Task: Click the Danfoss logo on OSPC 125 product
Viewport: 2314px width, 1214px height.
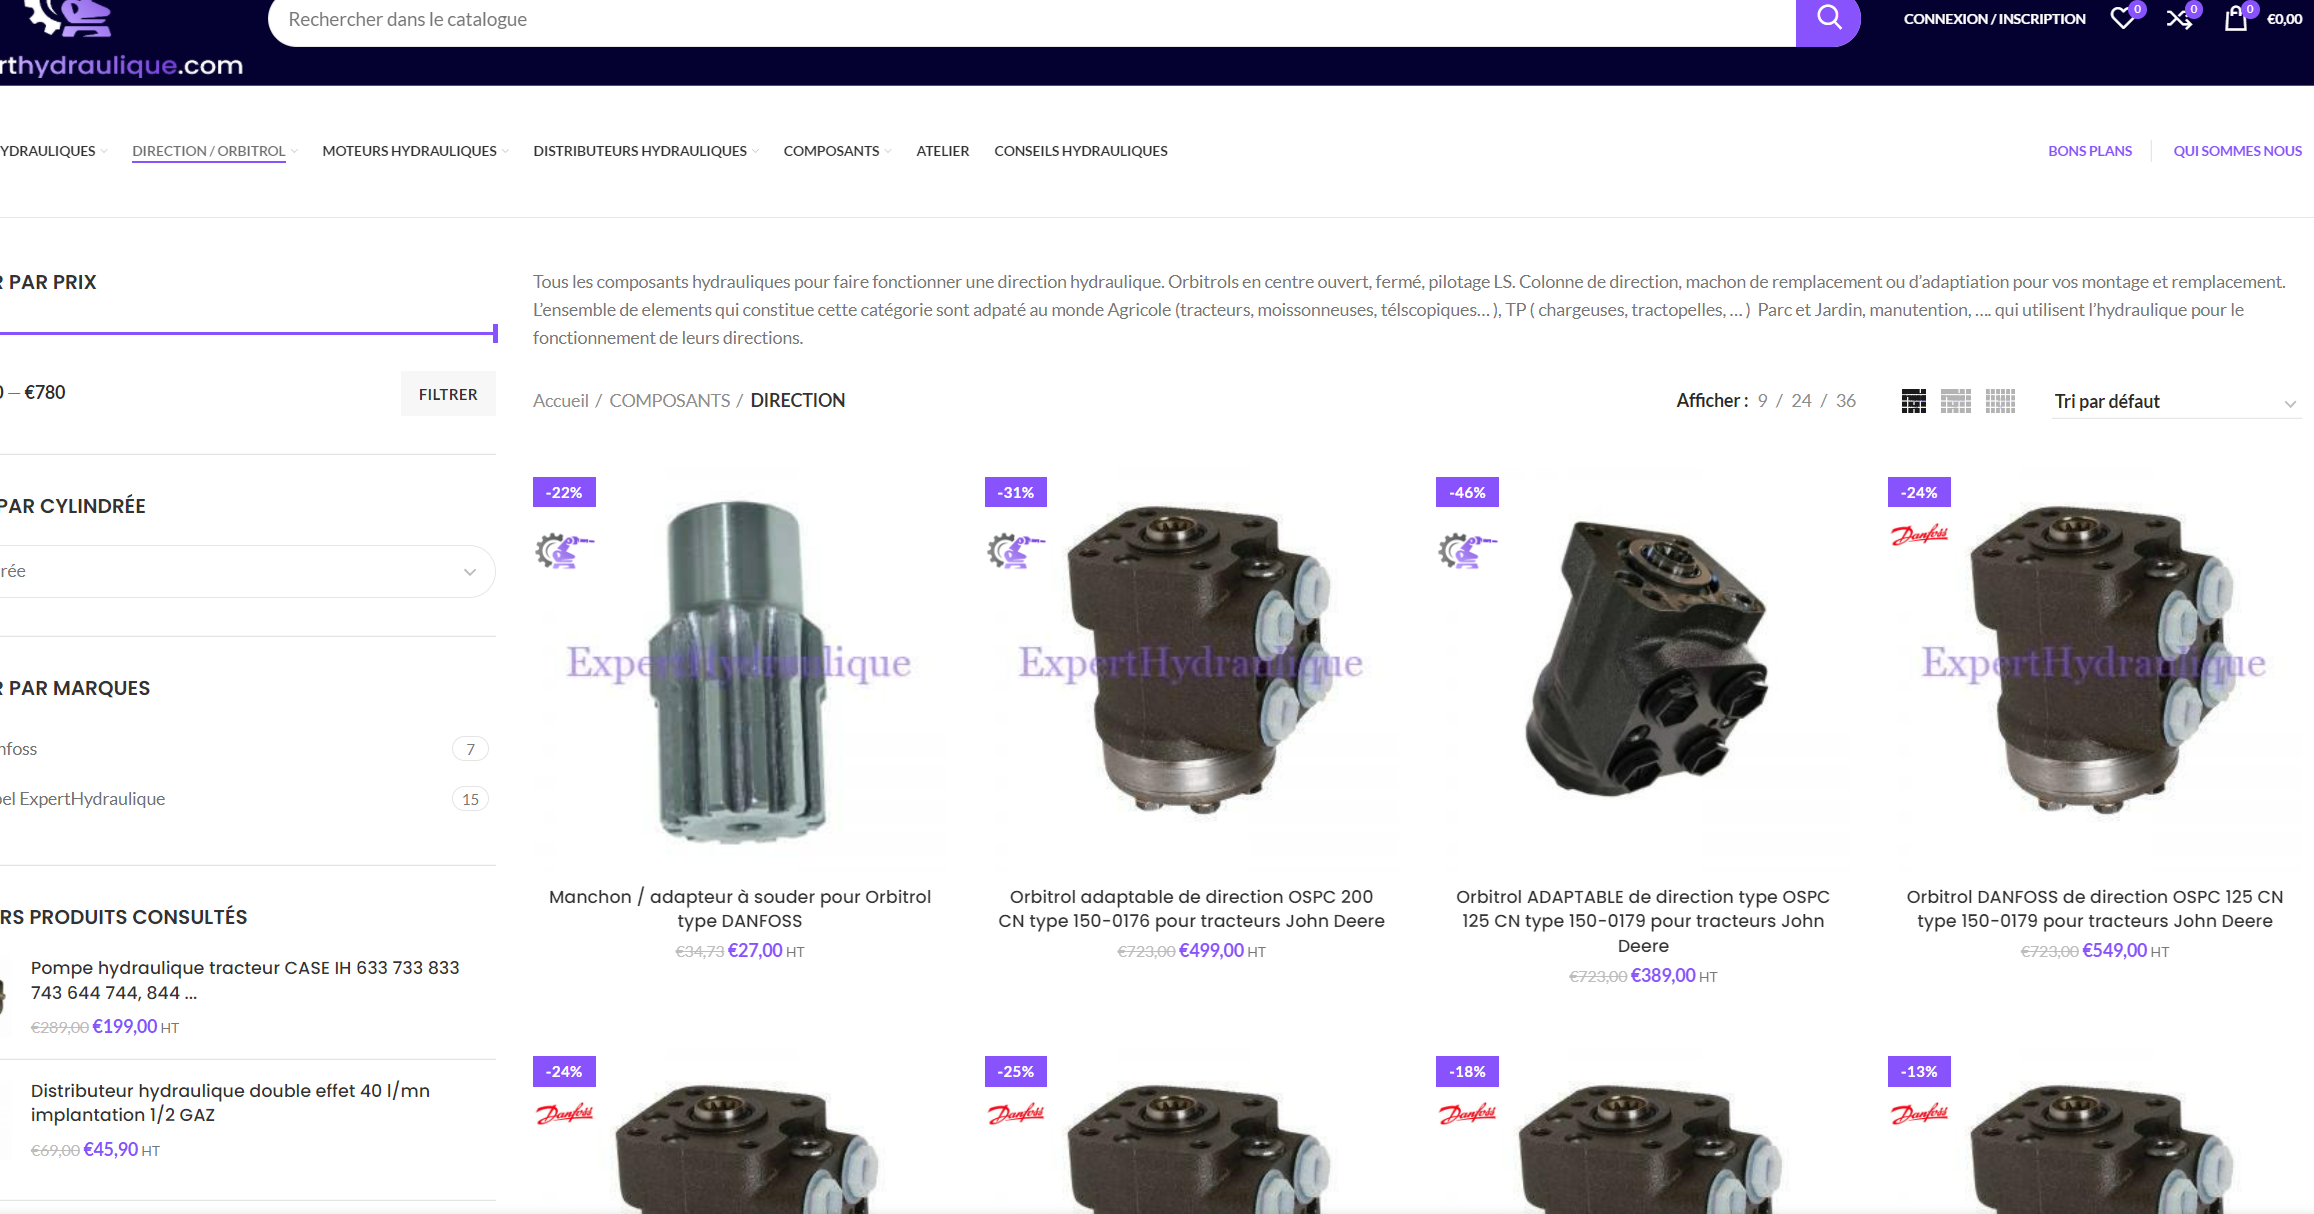Action: (x=1919, y=535)
